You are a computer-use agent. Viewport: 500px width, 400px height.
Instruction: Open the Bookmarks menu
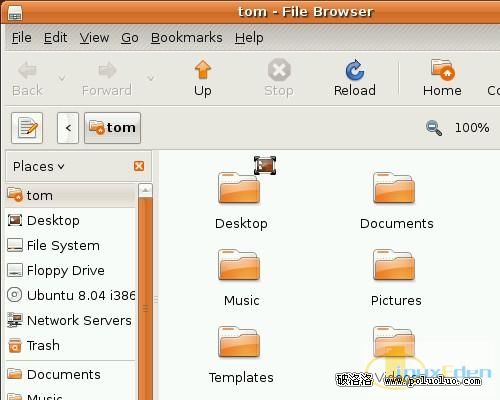187,38
